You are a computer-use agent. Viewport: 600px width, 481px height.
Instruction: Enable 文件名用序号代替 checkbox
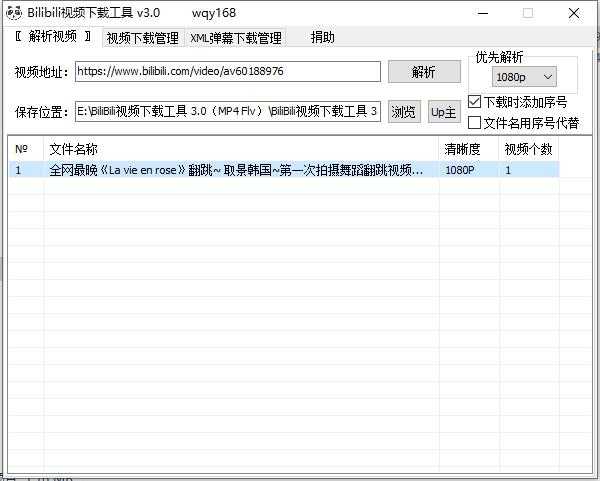click(x=474, y=123)
